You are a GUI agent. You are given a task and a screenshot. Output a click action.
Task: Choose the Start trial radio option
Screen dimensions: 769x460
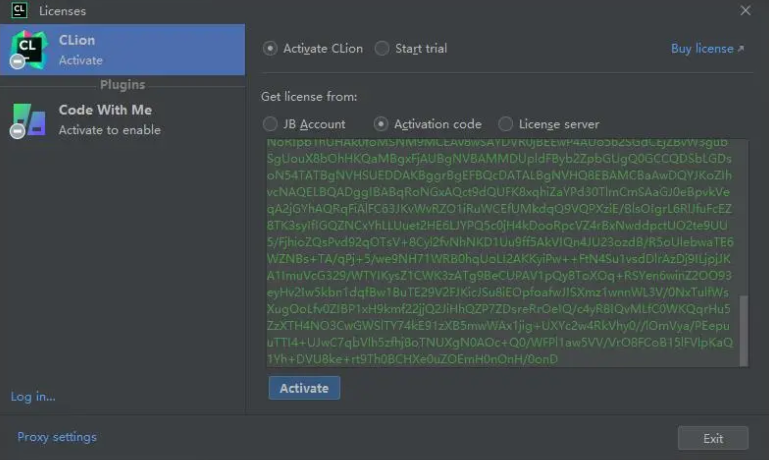tap(382, 49)
